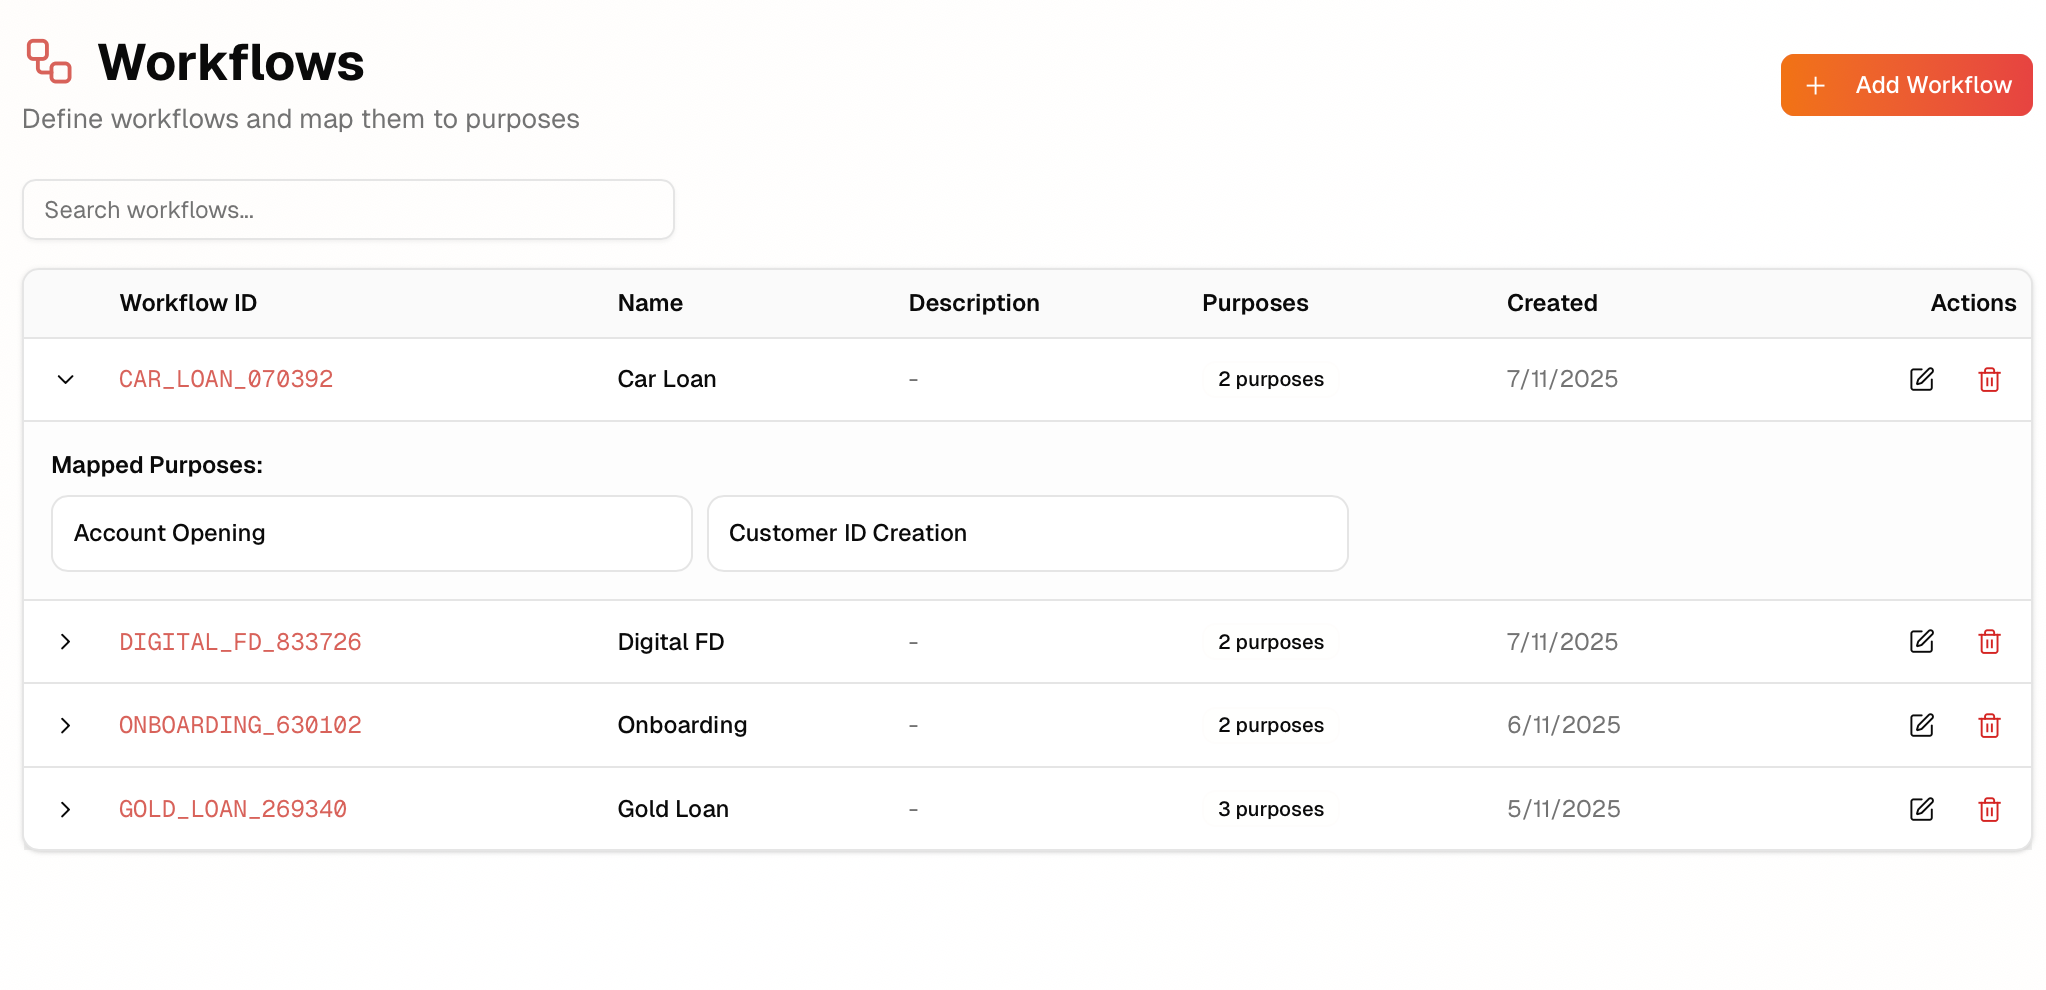This screenshot has height=990, width=2046.
Task: Click the delete trash icon on Digital FD
Action: 1989,642
